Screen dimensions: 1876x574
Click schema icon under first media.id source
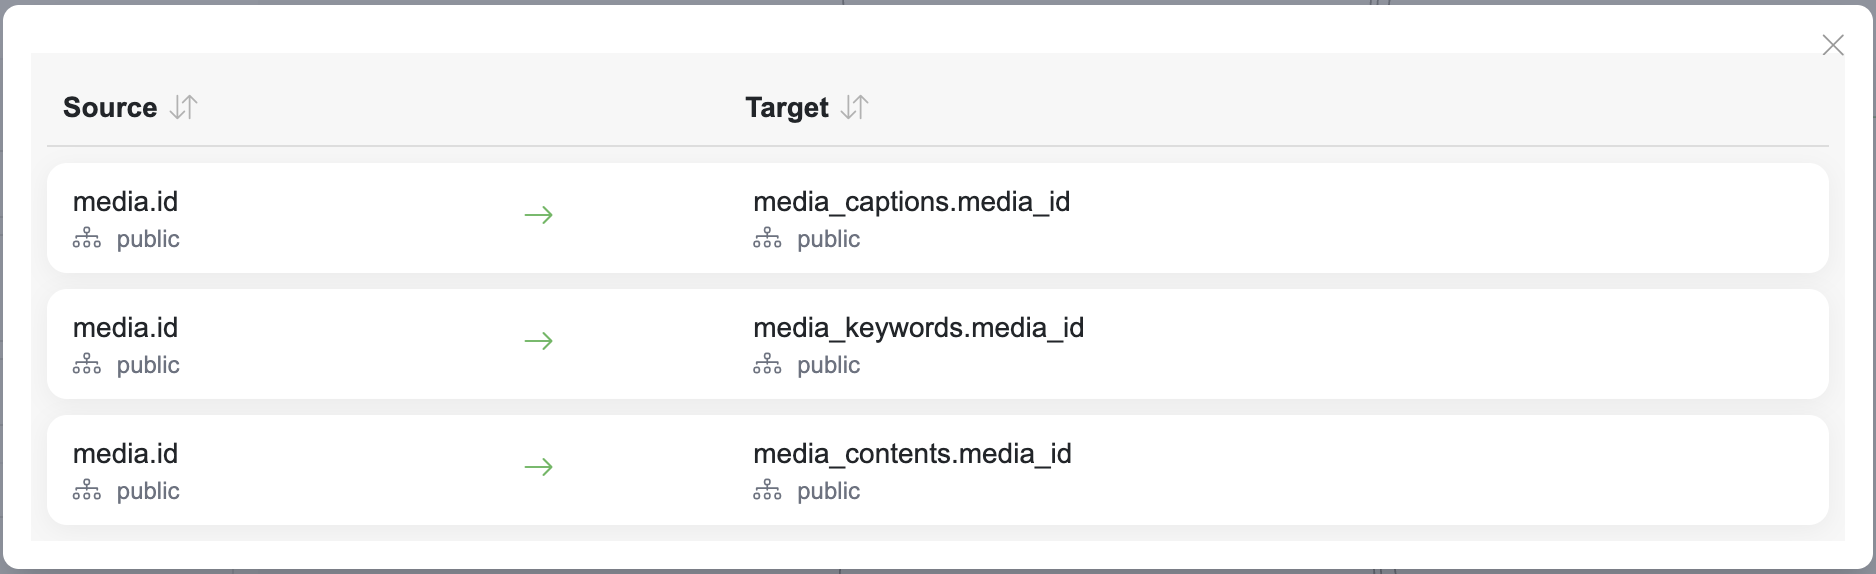coord(87,239)
